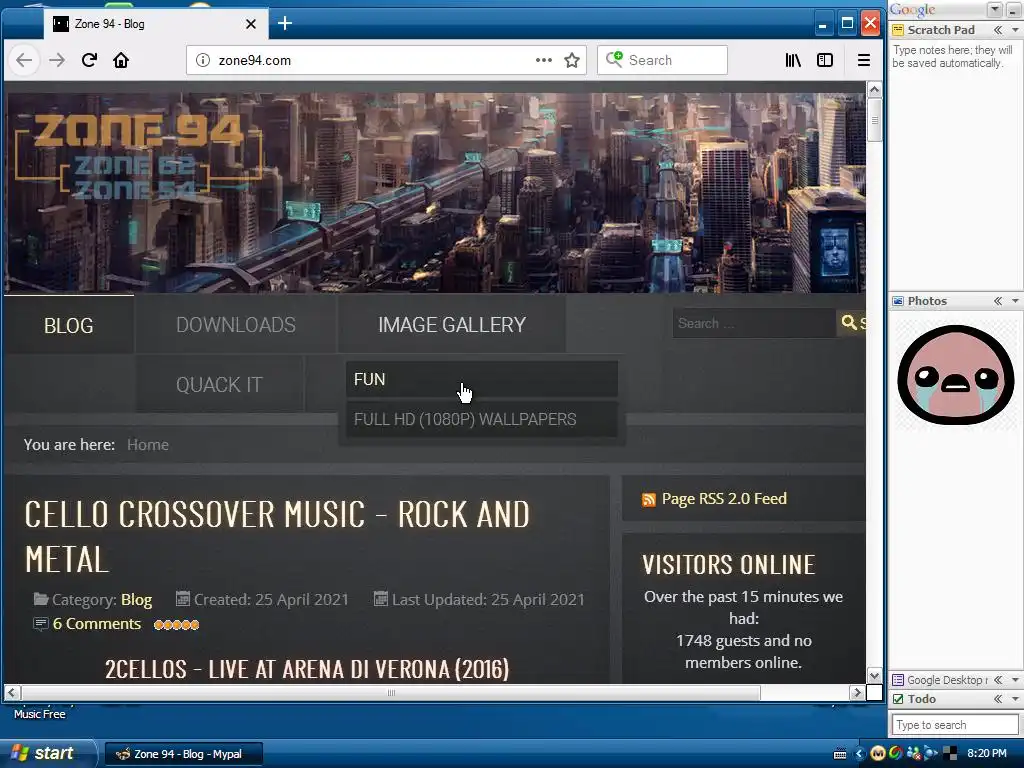Viewport: 1024px width, 768px height.
Task: Expand the Scratch Pad gadget with chevrons
Action: coord(998,30)
